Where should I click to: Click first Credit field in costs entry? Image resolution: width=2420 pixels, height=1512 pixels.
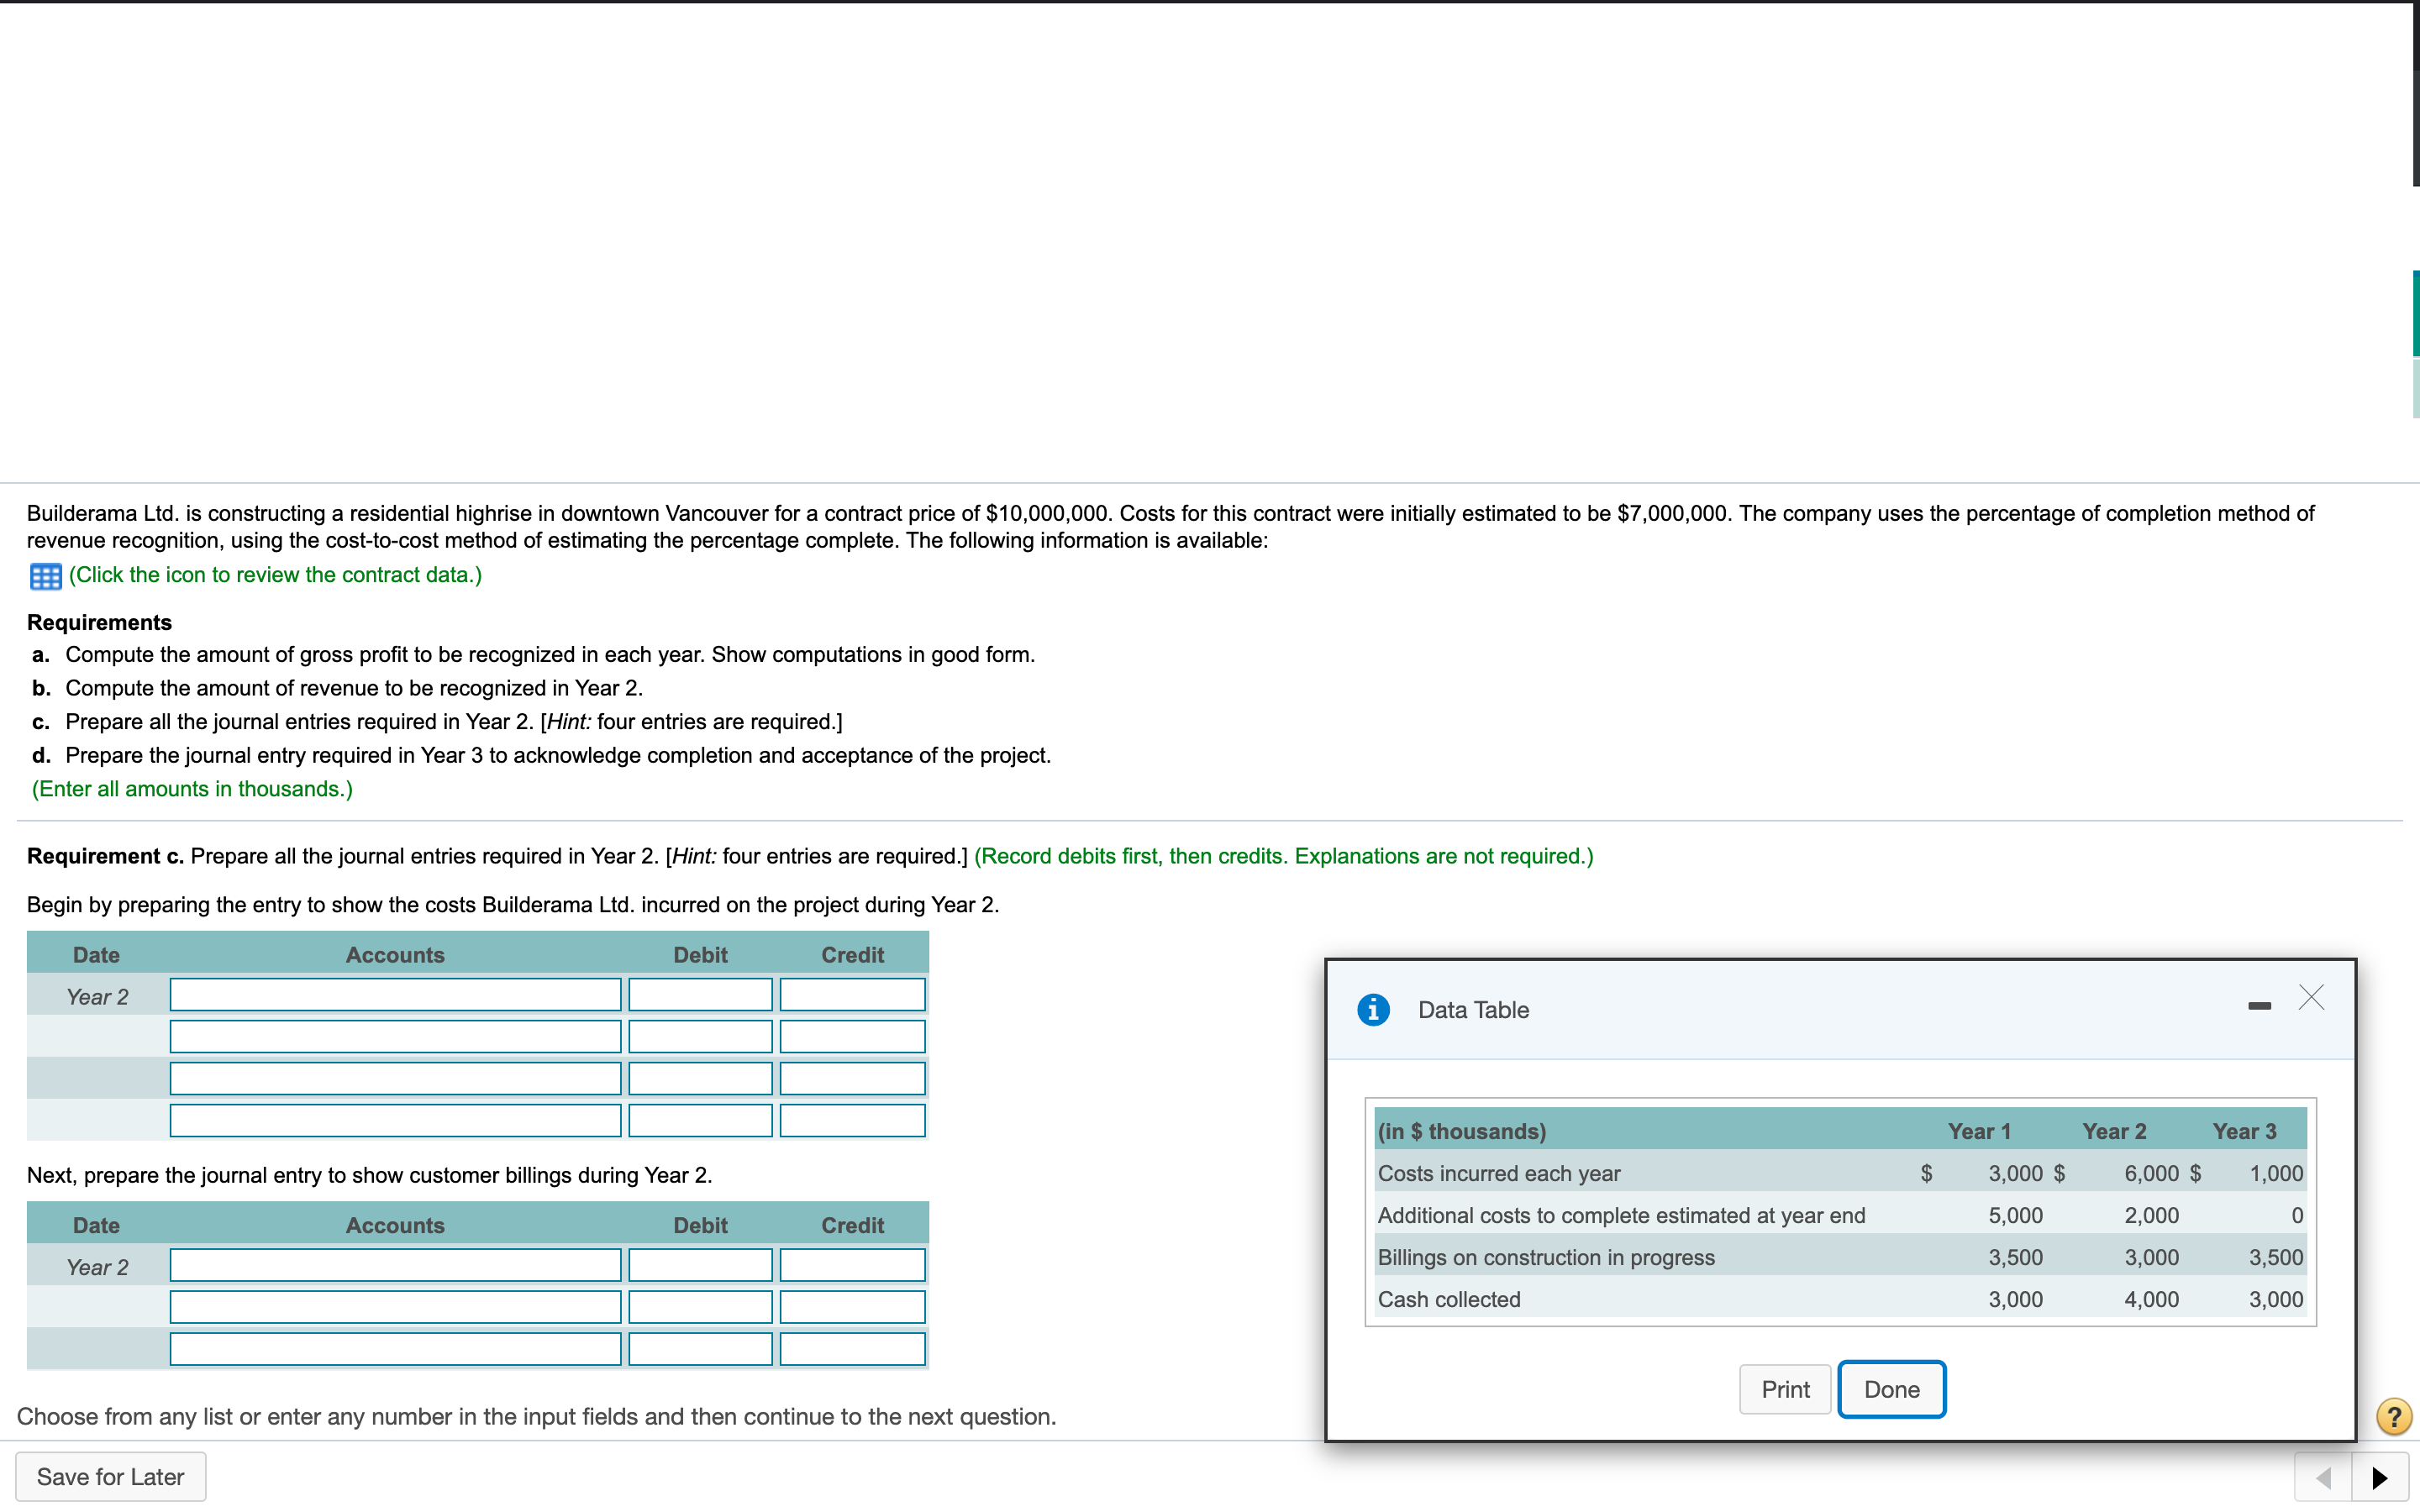852,995
